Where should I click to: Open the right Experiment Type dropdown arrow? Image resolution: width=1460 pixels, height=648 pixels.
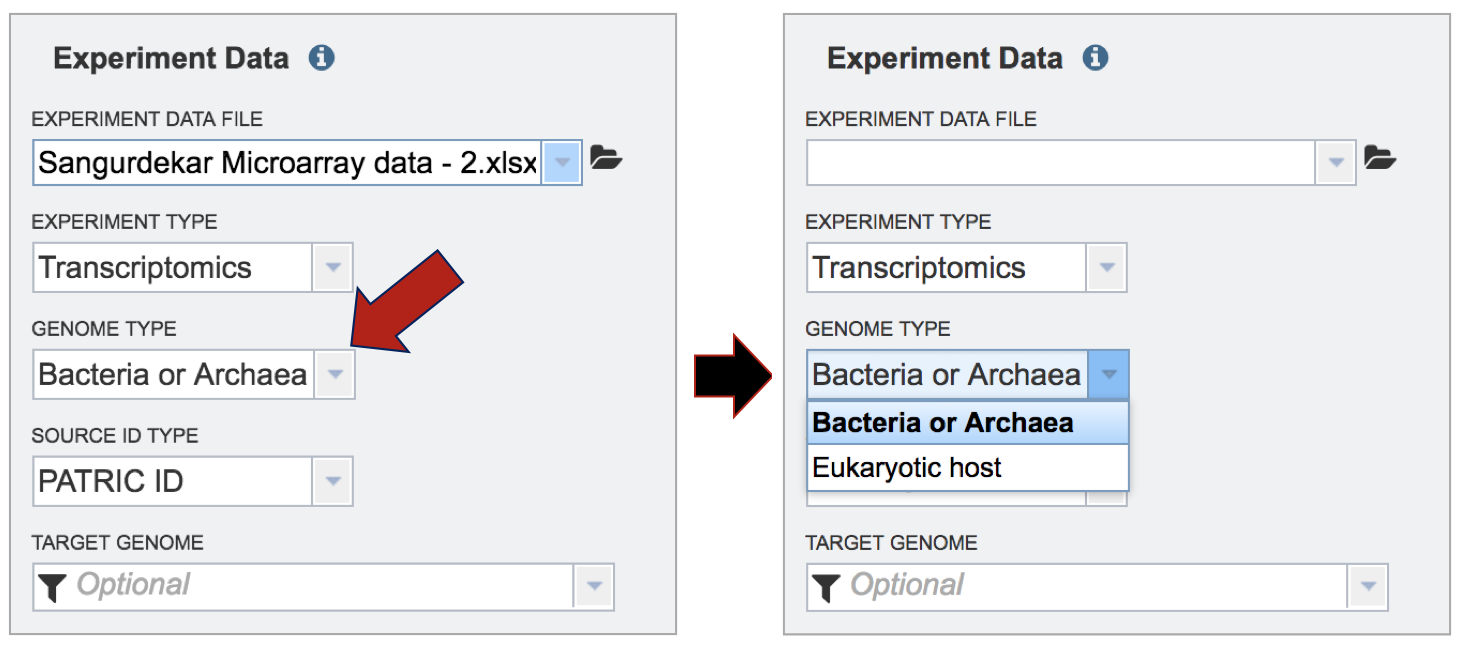[x=1107, y=268]
